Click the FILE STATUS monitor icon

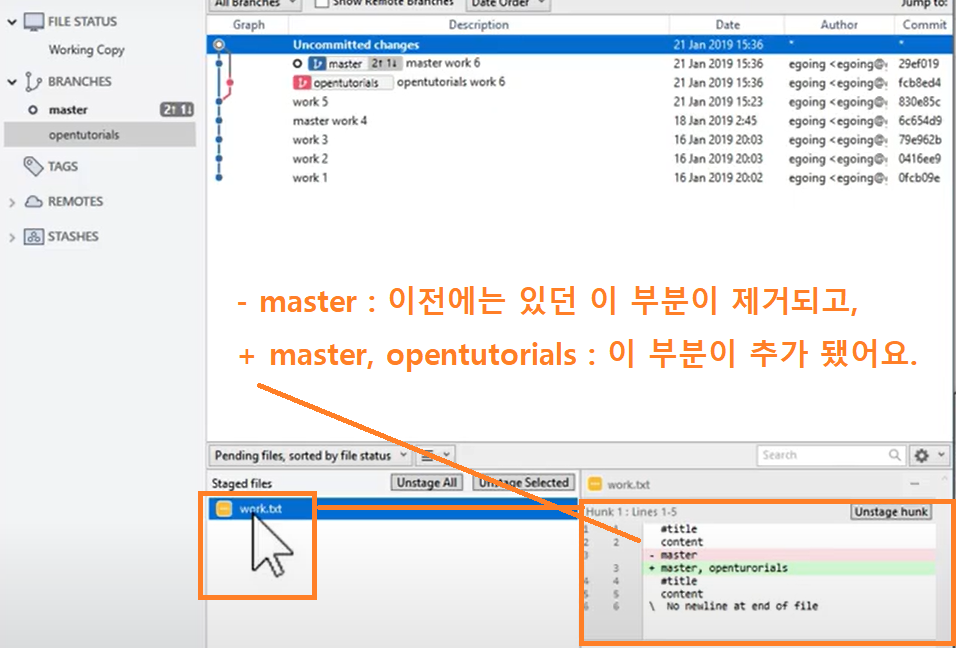[x=34, y=22]
